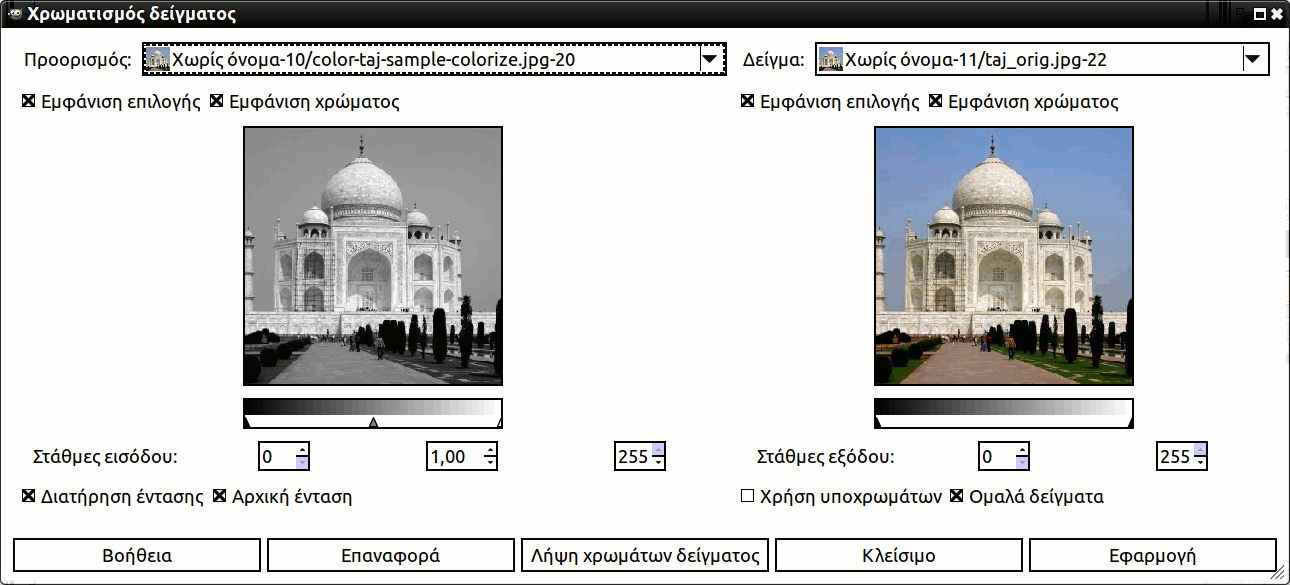Click the destination image thumbnail icon
This screenshot has width=1290, height=585.
point(158,59)
